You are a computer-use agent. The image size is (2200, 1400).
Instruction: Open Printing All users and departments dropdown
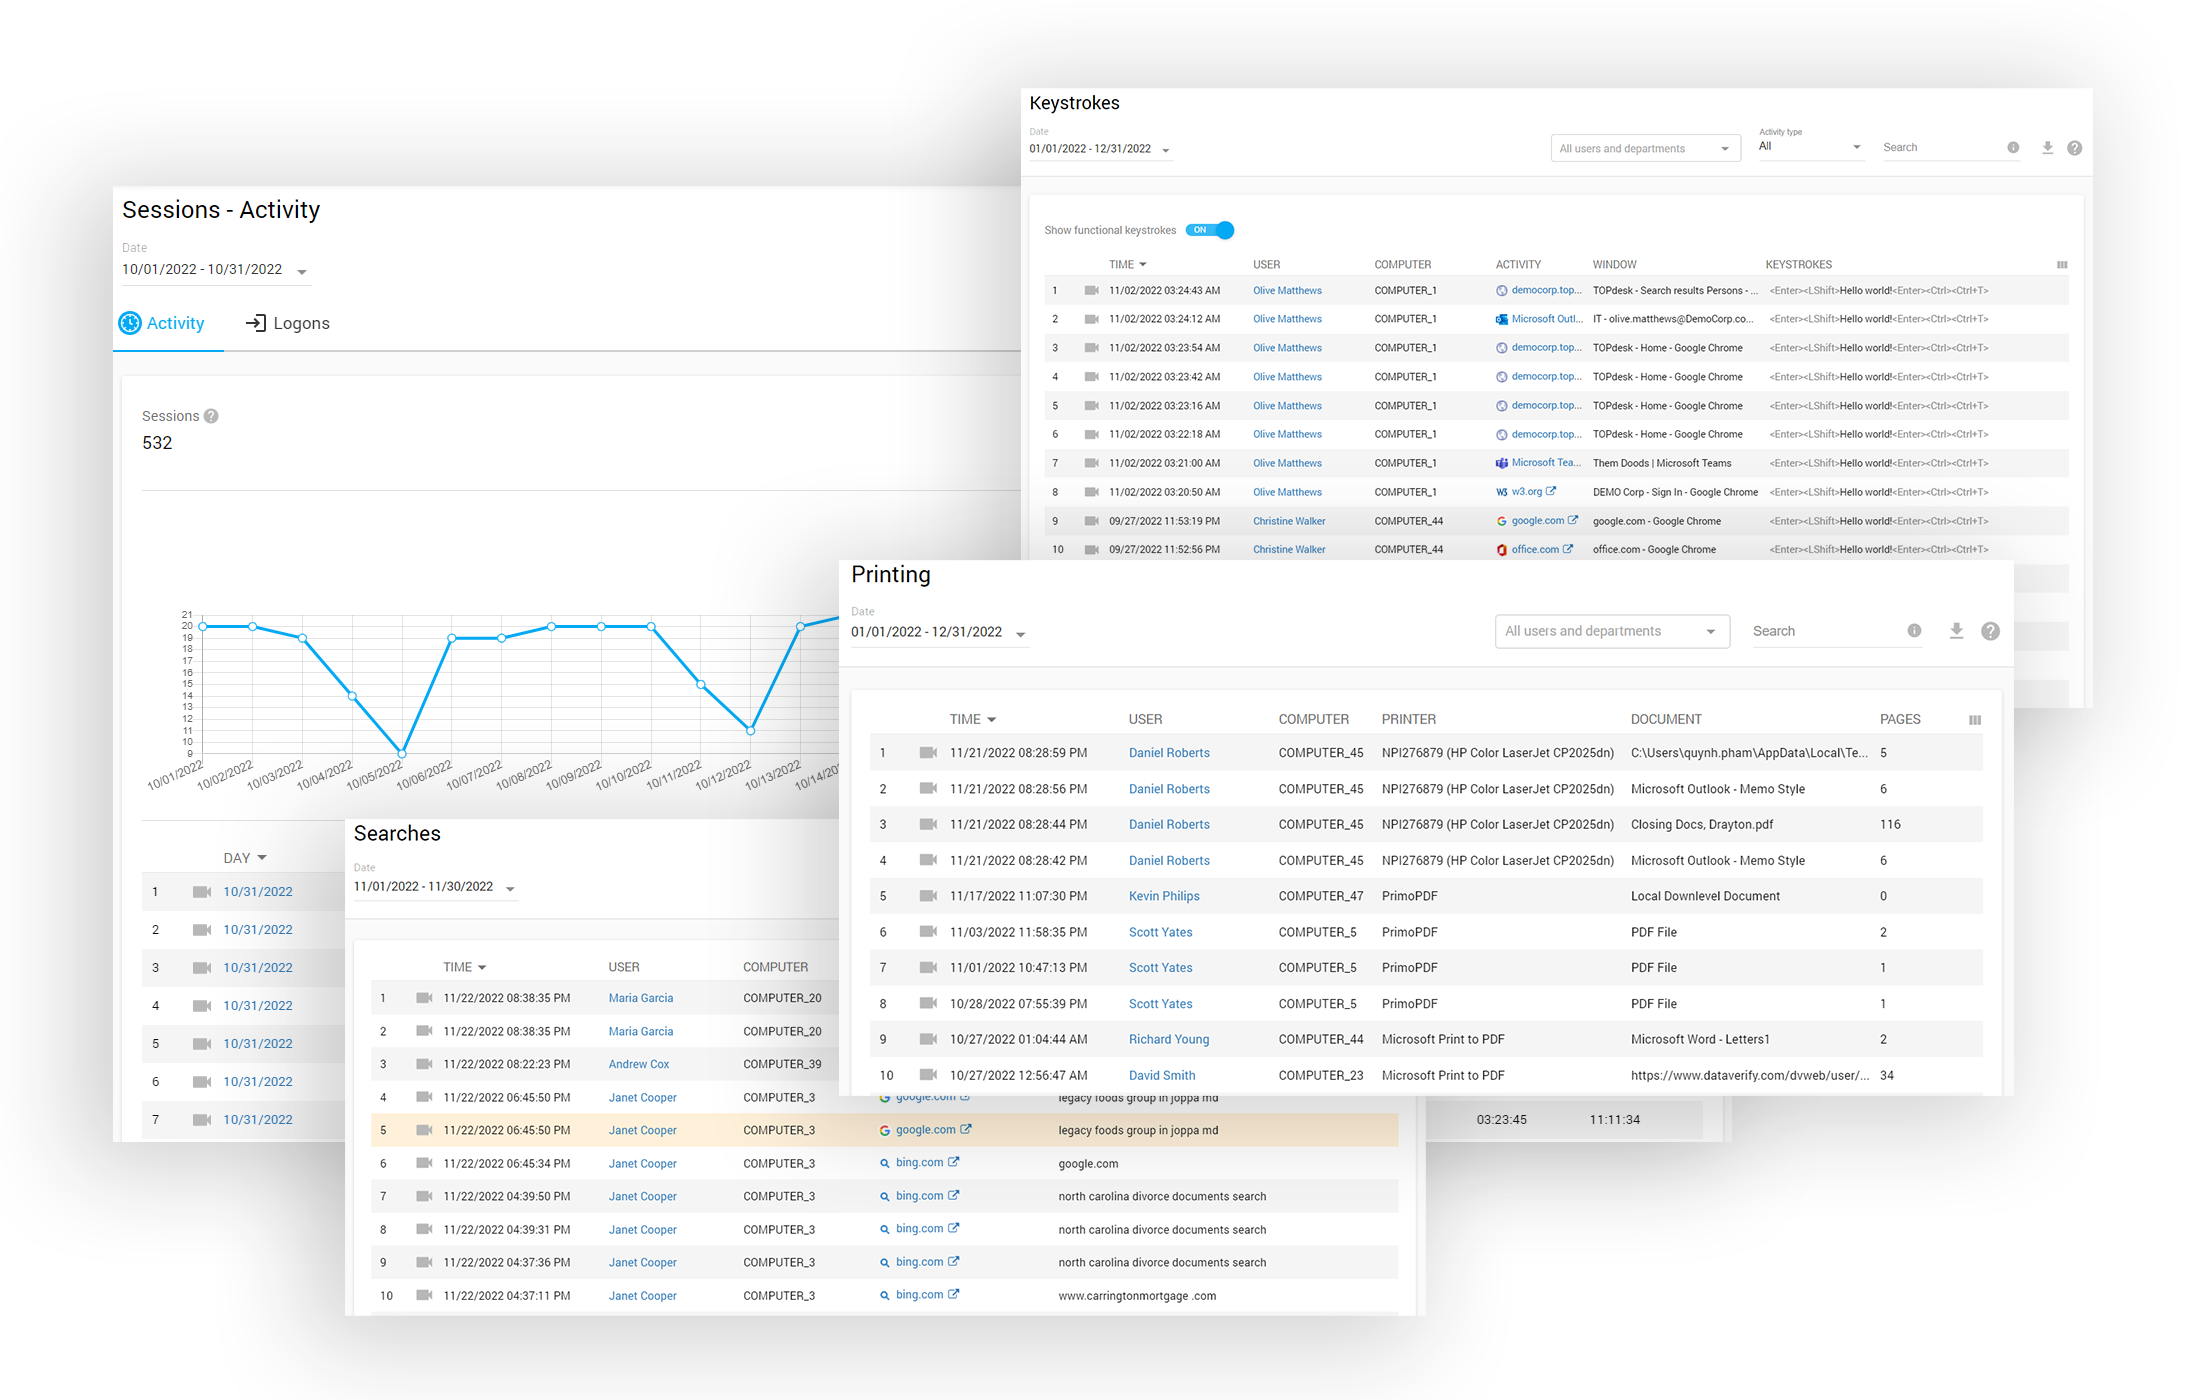[1611, 631]
